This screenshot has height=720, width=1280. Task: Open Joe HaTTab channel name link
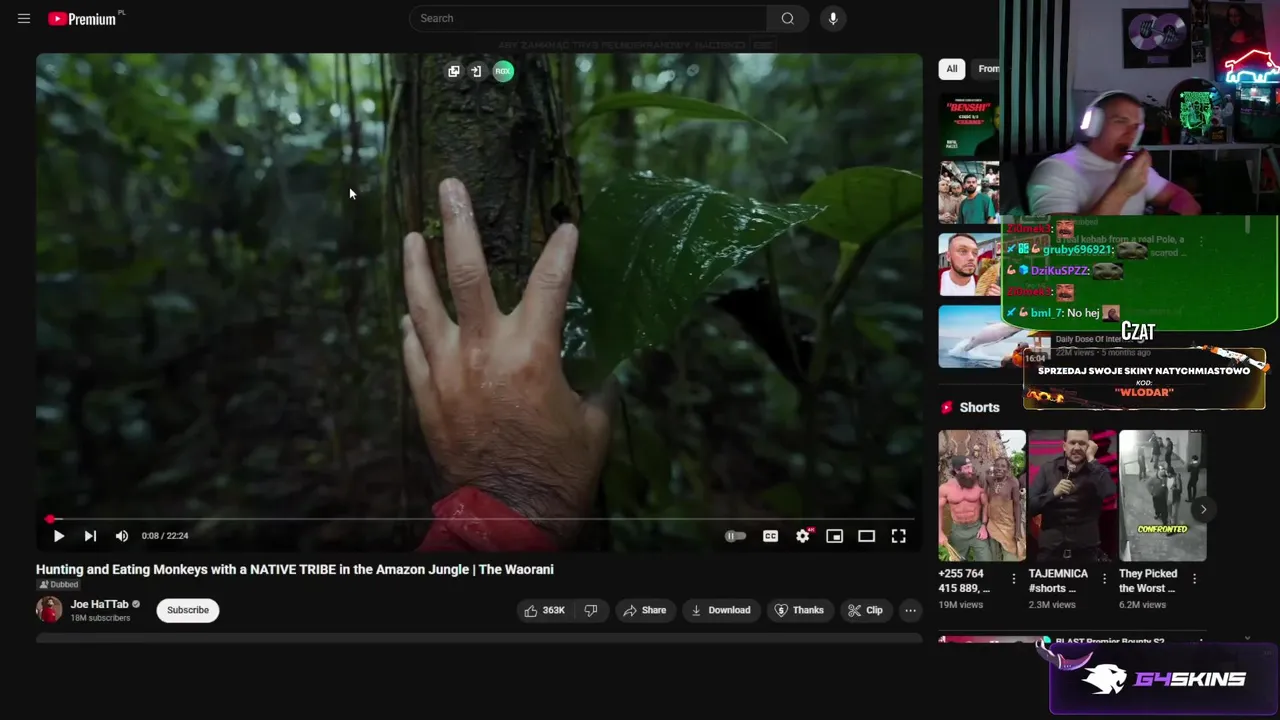pos(99,604)
